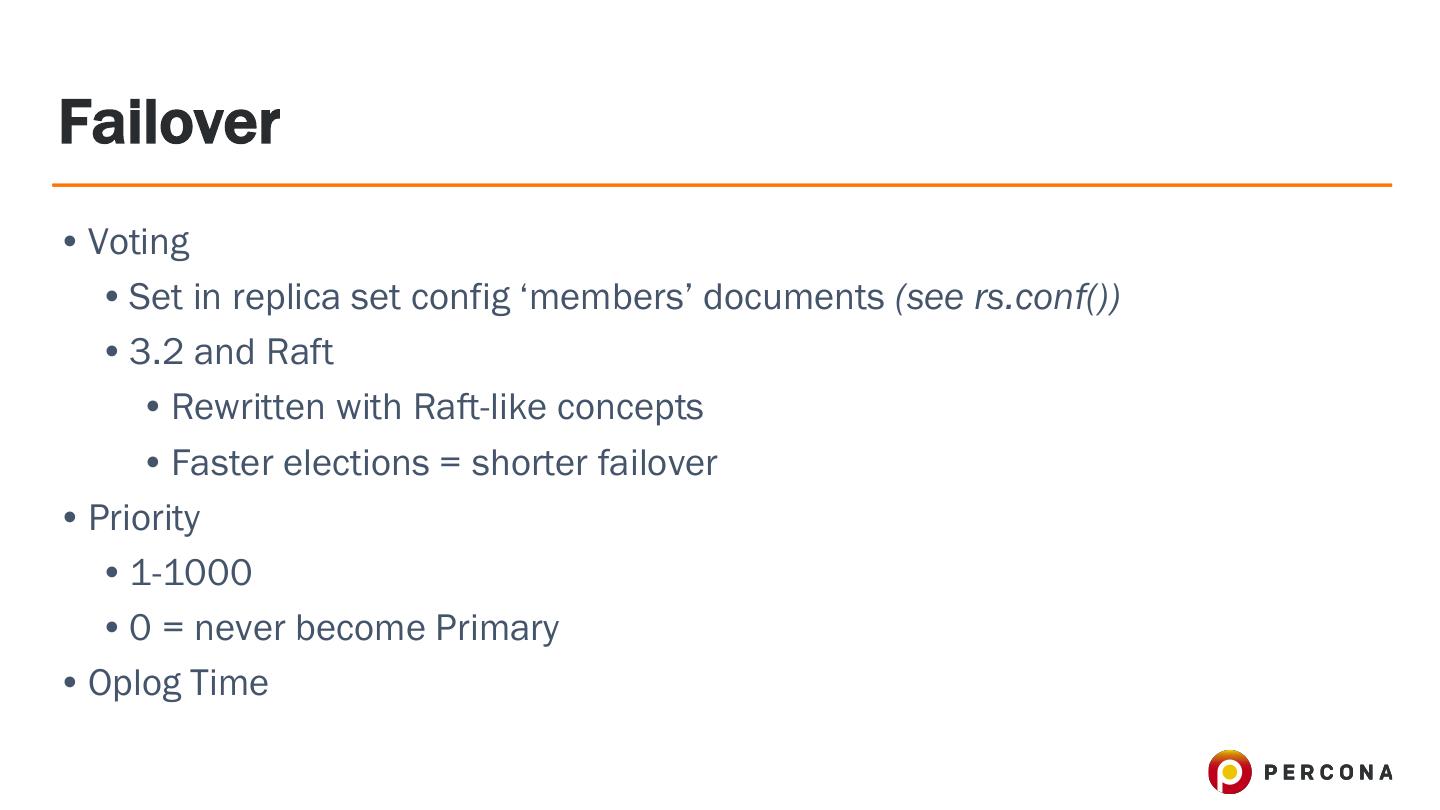
Task: Click "Faster elections = shorter failover" line
Action: 444,463
